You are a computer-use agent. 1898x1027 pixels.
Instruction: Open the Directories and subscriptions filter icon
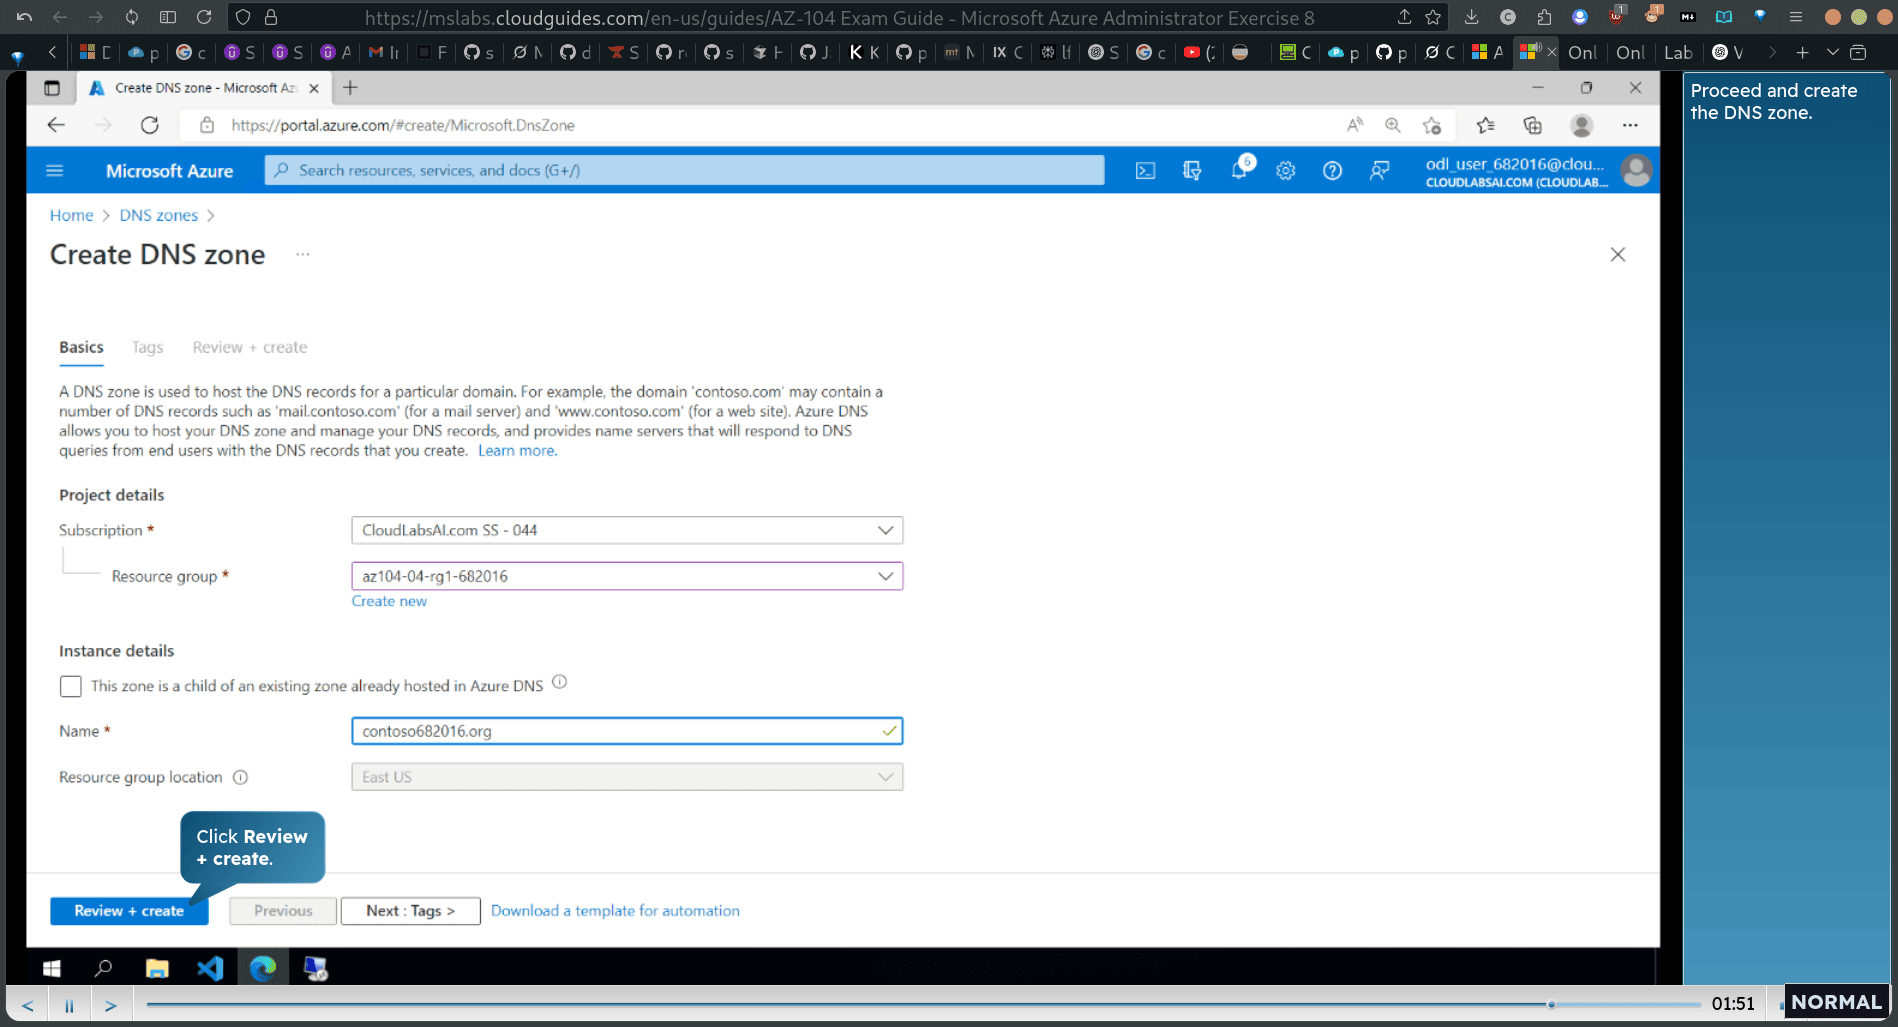[1192, 171]
